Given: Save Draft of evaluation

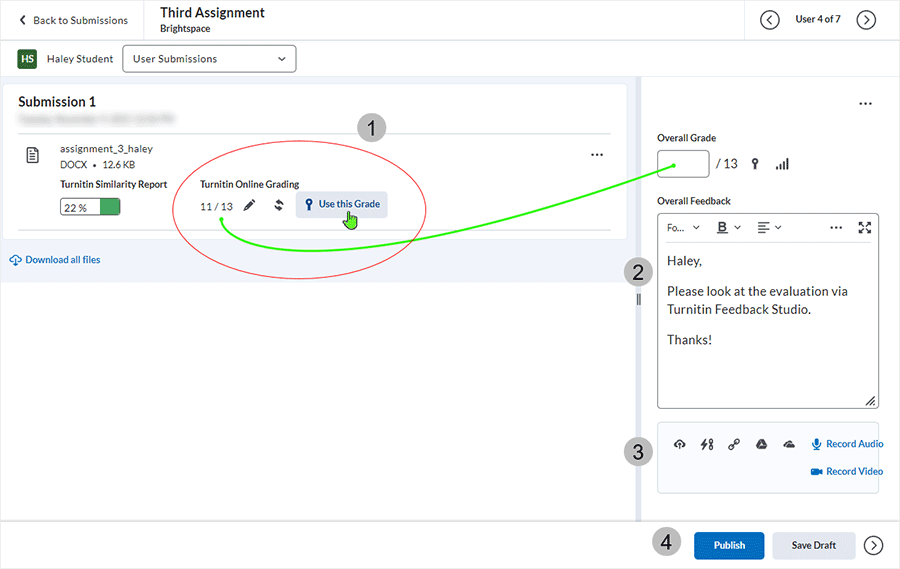Looking at the screenshot, I should tap(813, 545).
